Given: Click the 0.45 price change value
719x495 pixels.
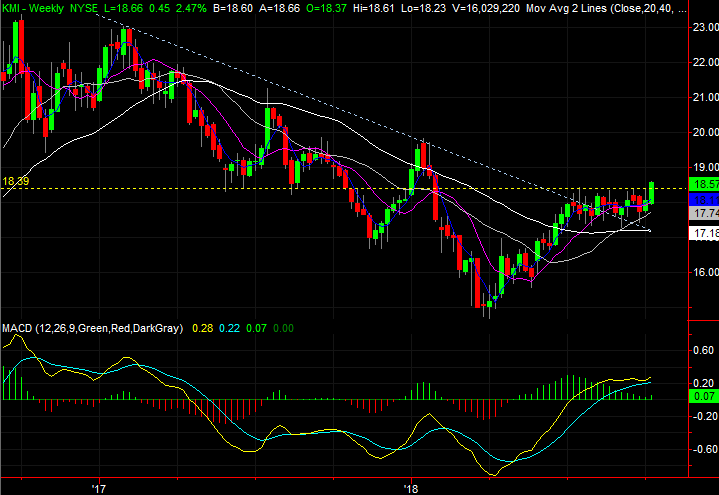Looking at the screenshot, I should 160,8.
